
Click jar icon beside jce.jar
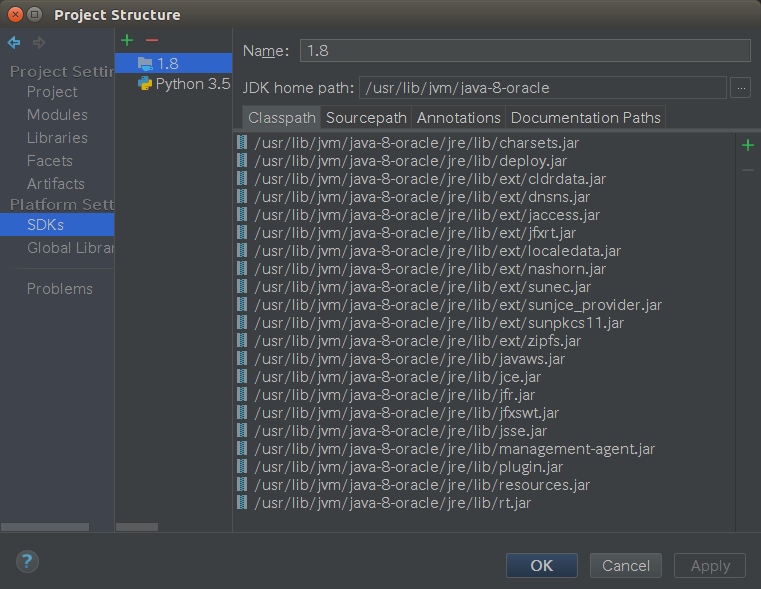pyautogui.click(x=242, y=376)
